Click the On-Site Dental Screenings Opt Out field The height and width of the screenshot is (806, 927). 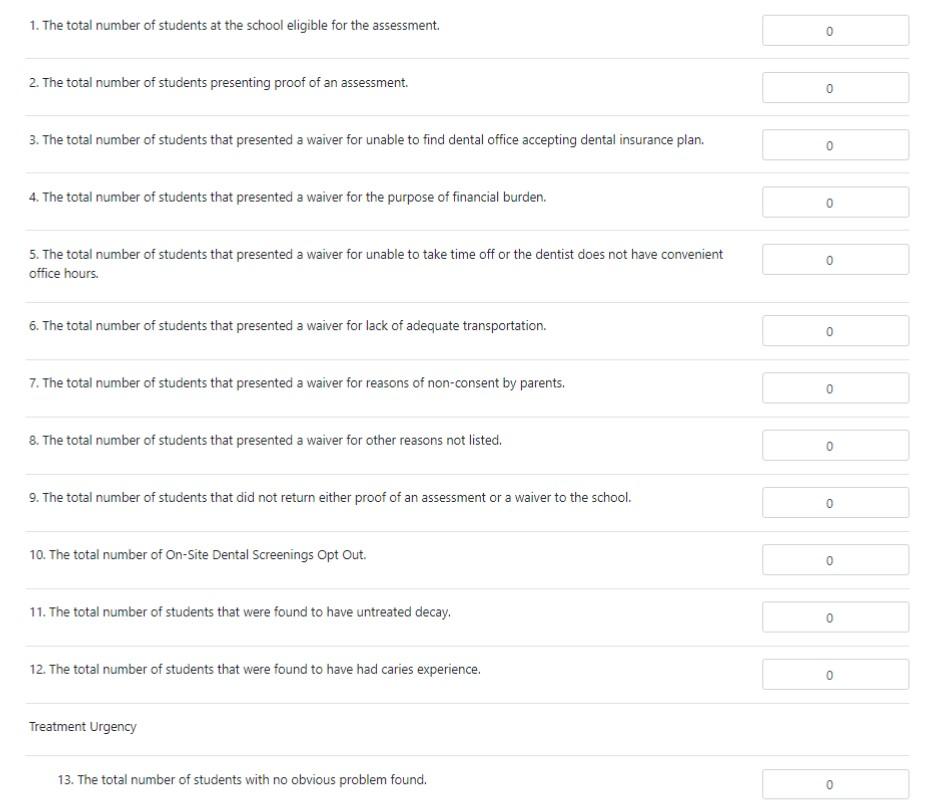pyautogui.click(x=835, y=560)
